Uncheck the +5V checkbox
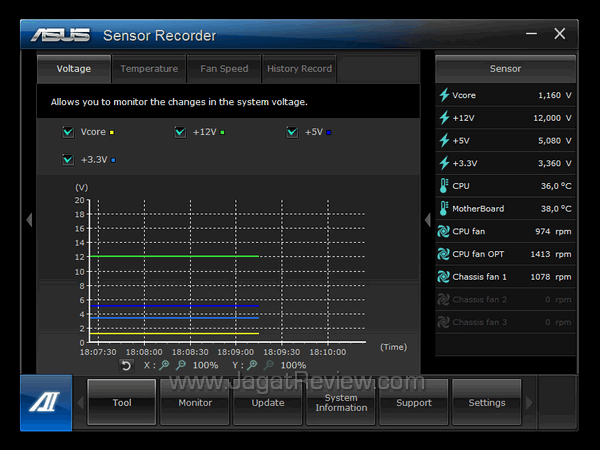 292,132
